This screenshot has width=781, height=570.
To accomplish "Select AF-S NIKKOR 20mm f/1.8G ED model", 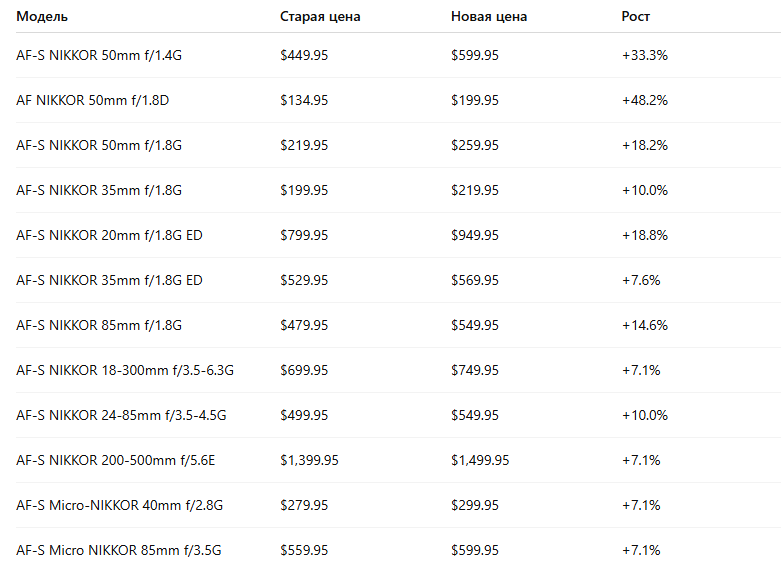I will click(x=109, y=235).
